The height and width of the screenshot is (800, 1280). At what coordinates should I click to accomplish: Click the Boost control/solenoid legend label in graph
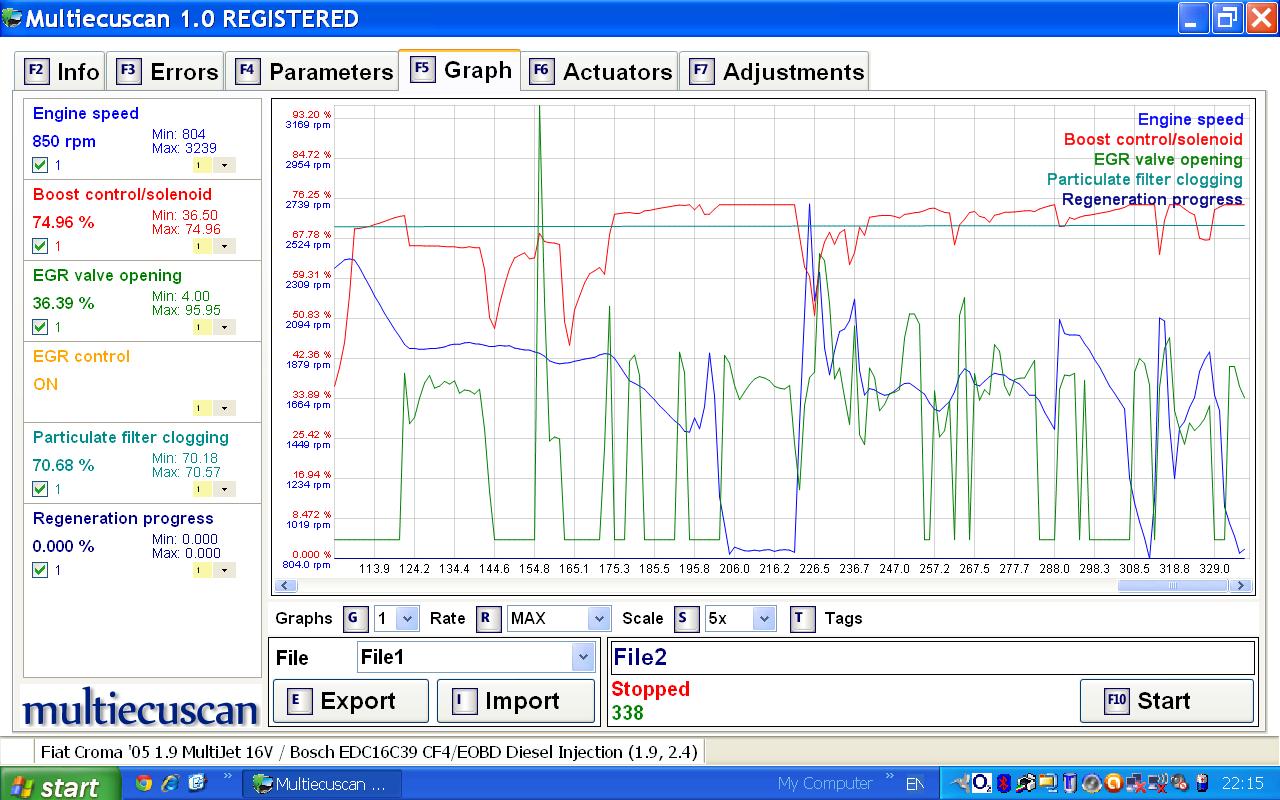(1153, 139)
